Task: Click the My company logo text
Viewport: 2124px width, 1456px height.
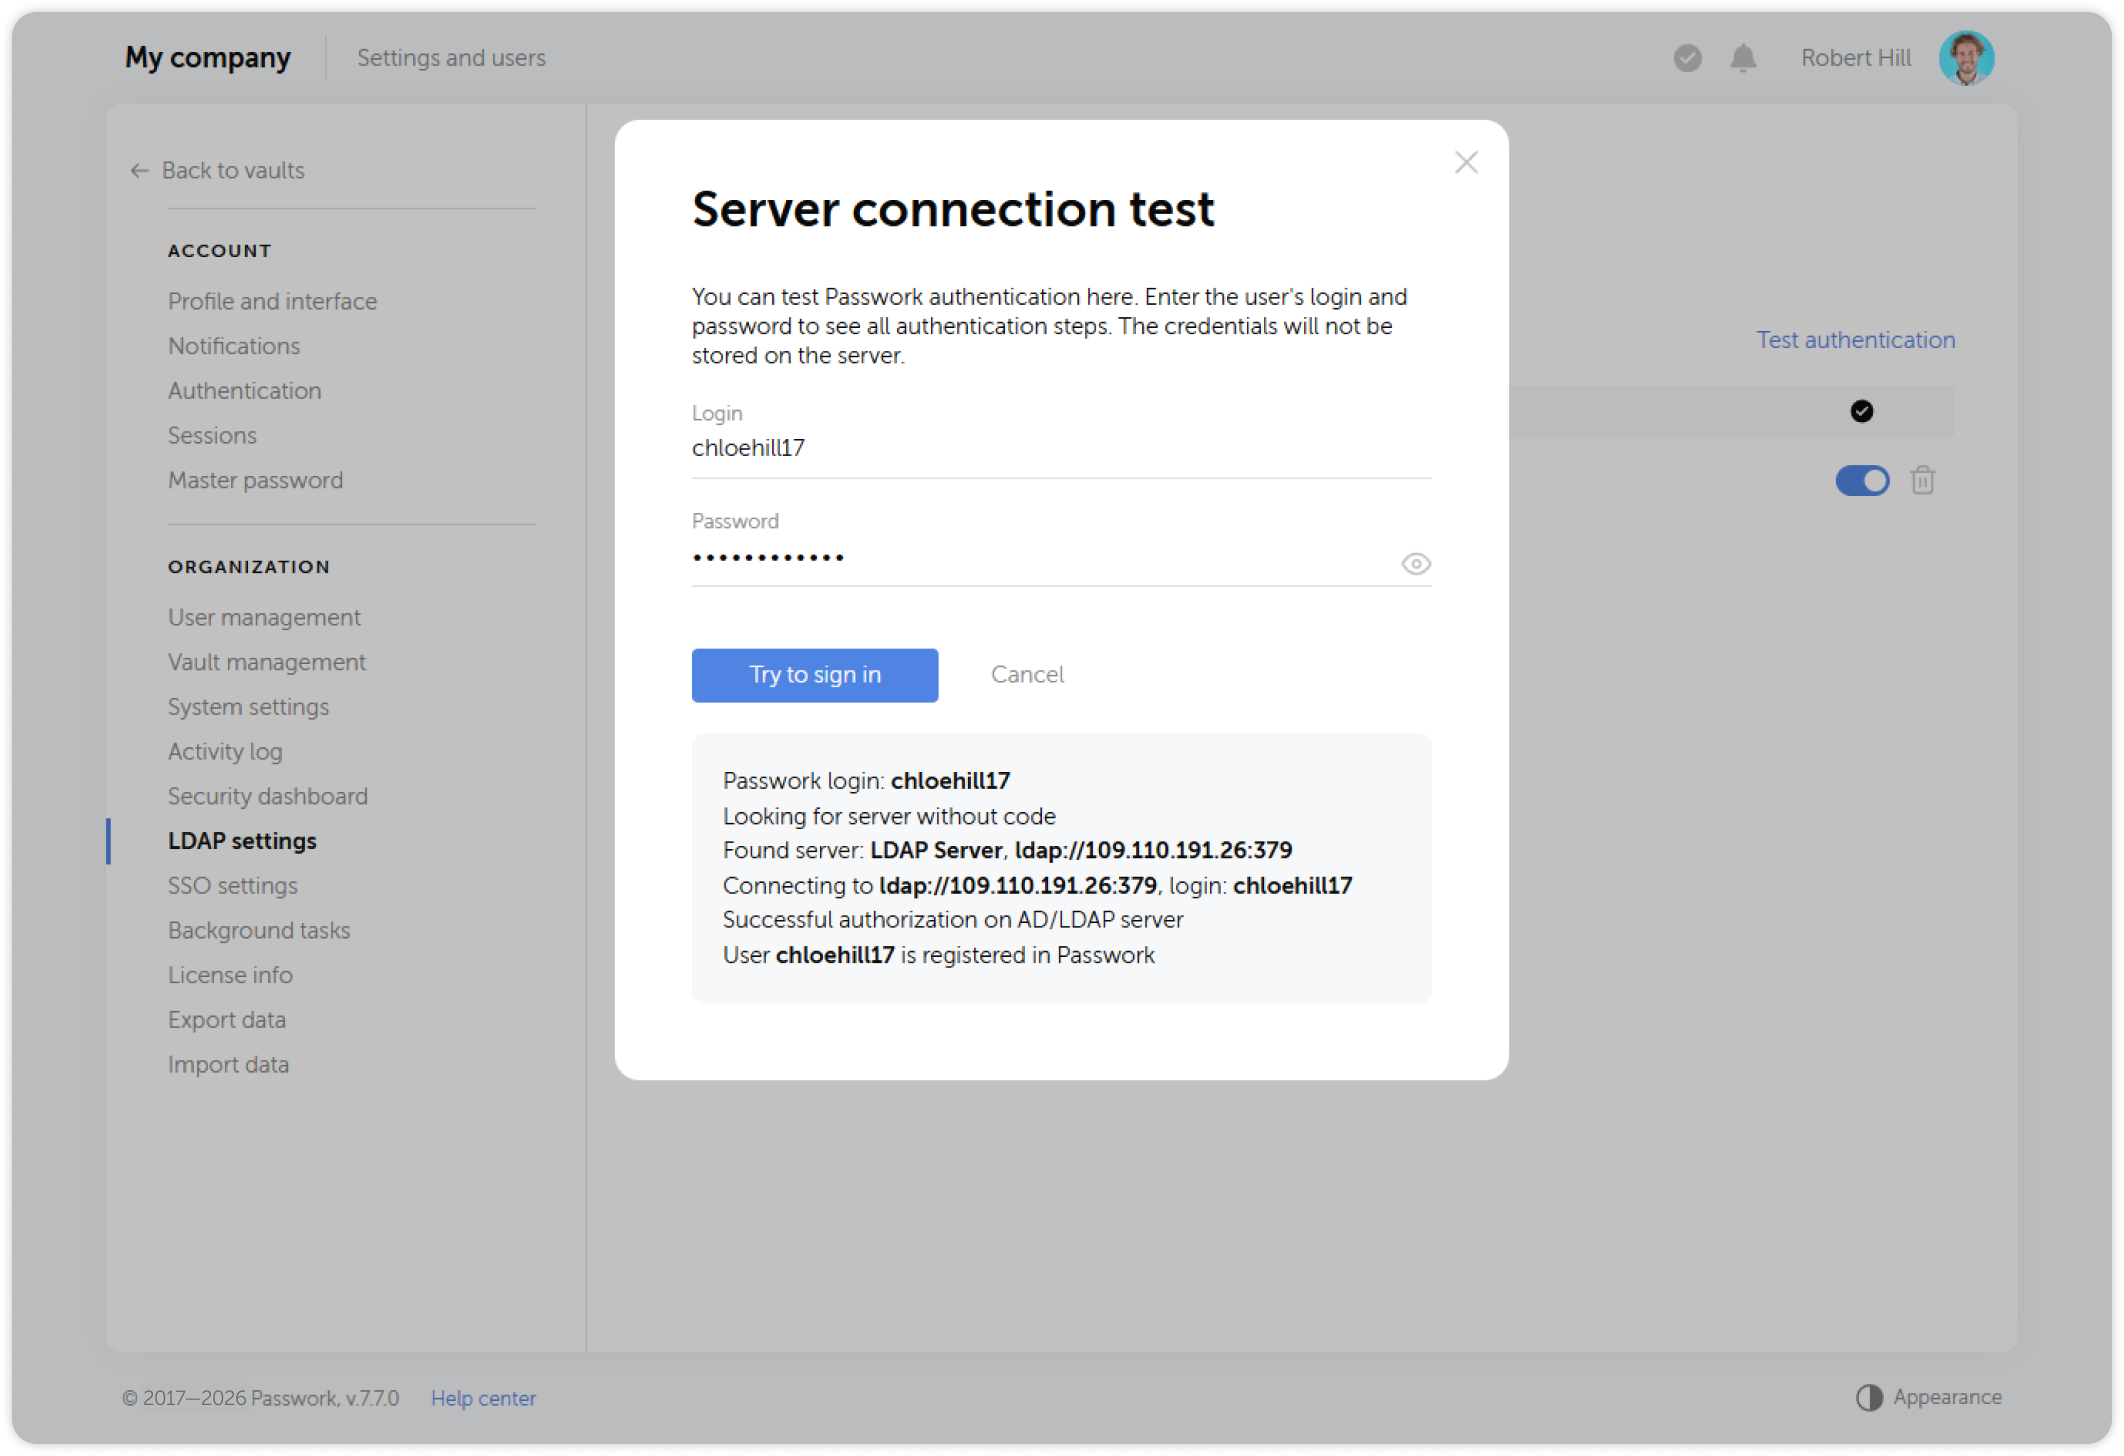Action: (207, 58)
